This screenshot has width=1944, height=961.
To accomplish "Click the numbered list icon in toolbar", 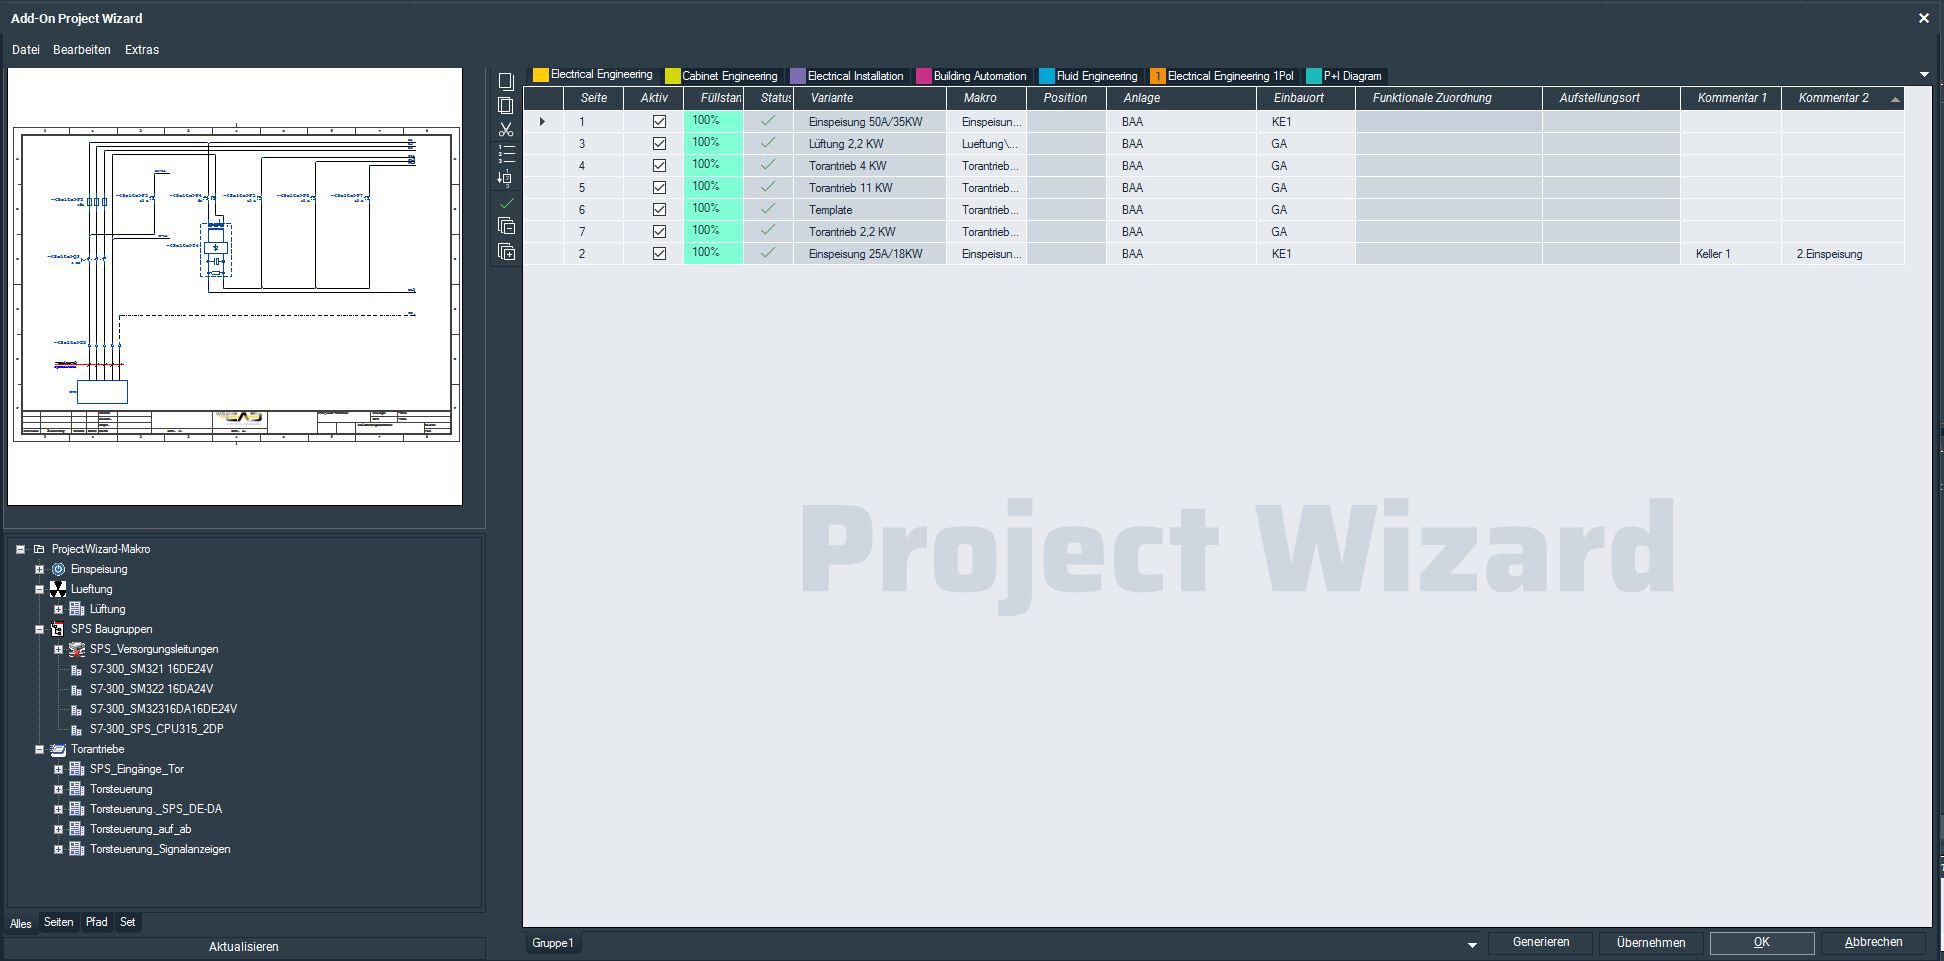I will tap(506, 154).
